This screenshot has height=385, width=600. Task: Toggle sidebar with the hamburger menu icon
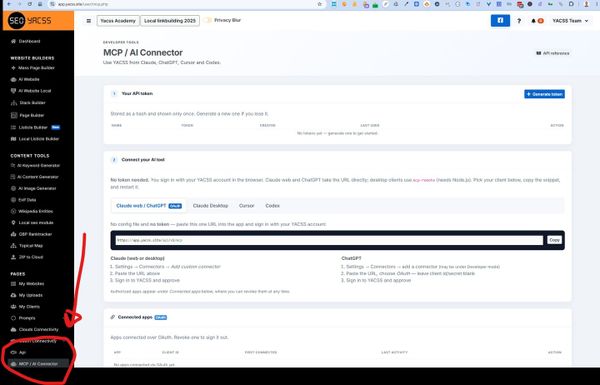click(88, 21)
